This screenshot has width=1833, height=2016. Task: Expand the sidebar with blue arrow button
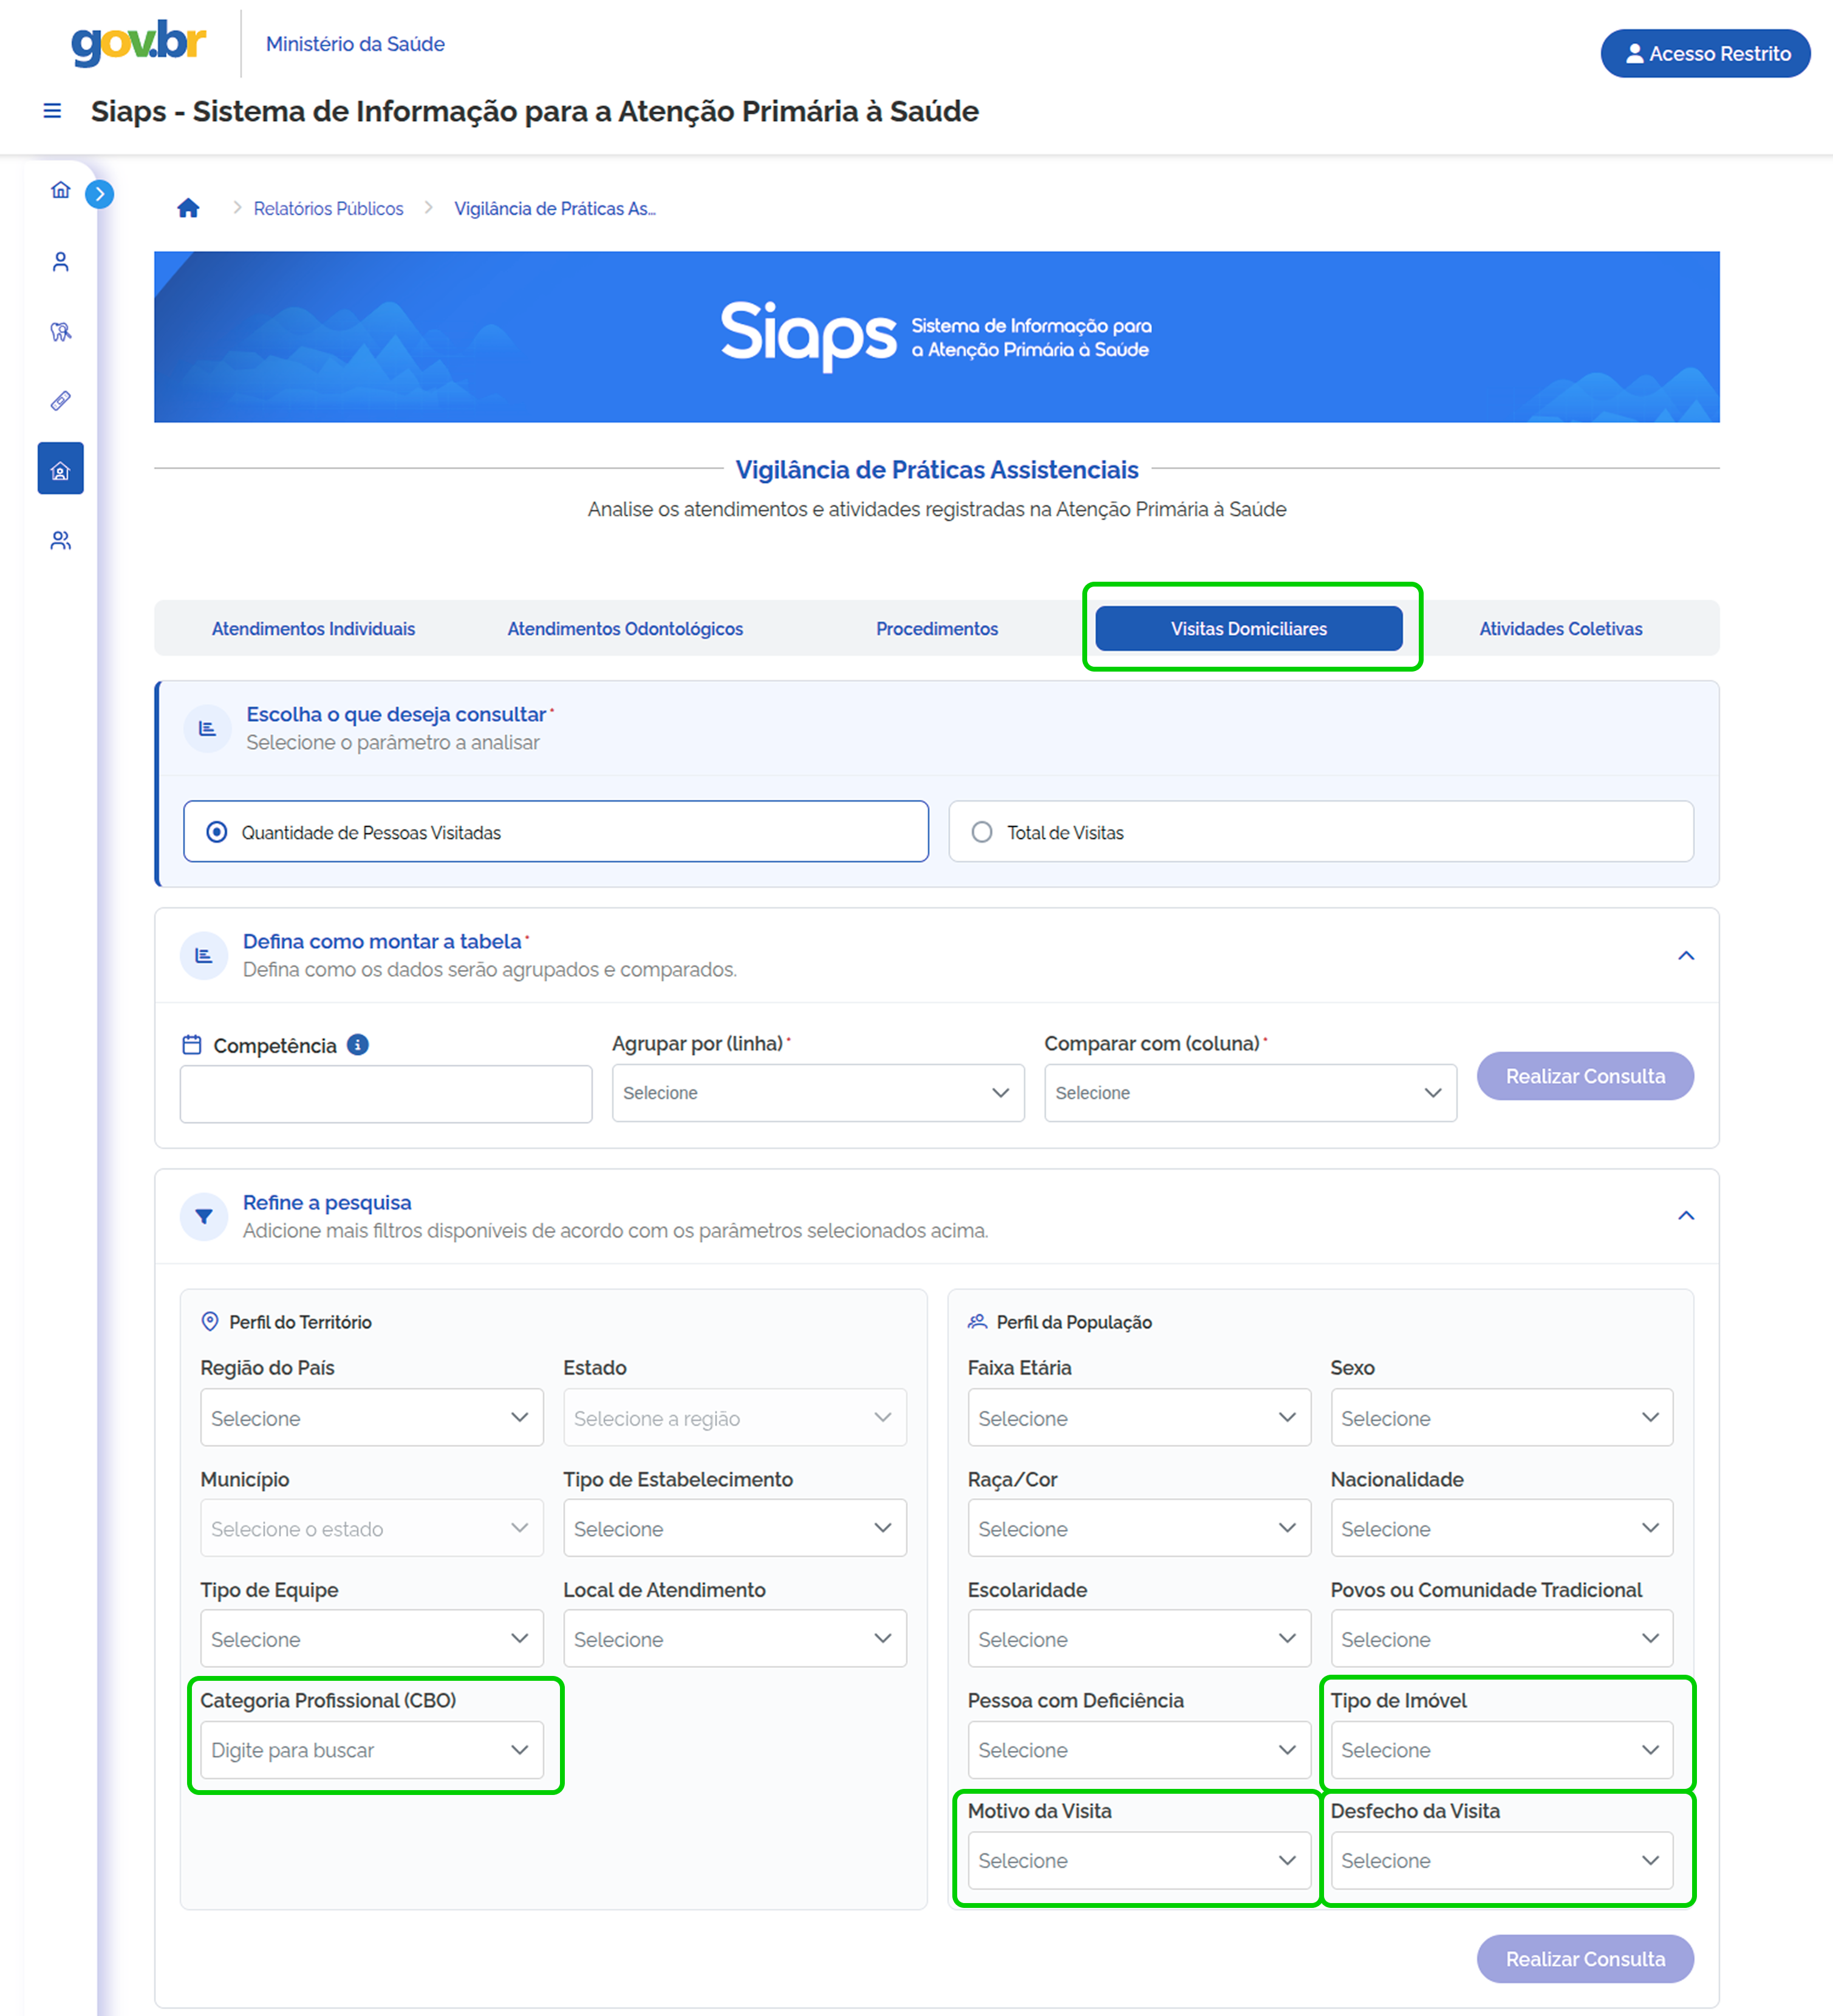tap(99, 194)
